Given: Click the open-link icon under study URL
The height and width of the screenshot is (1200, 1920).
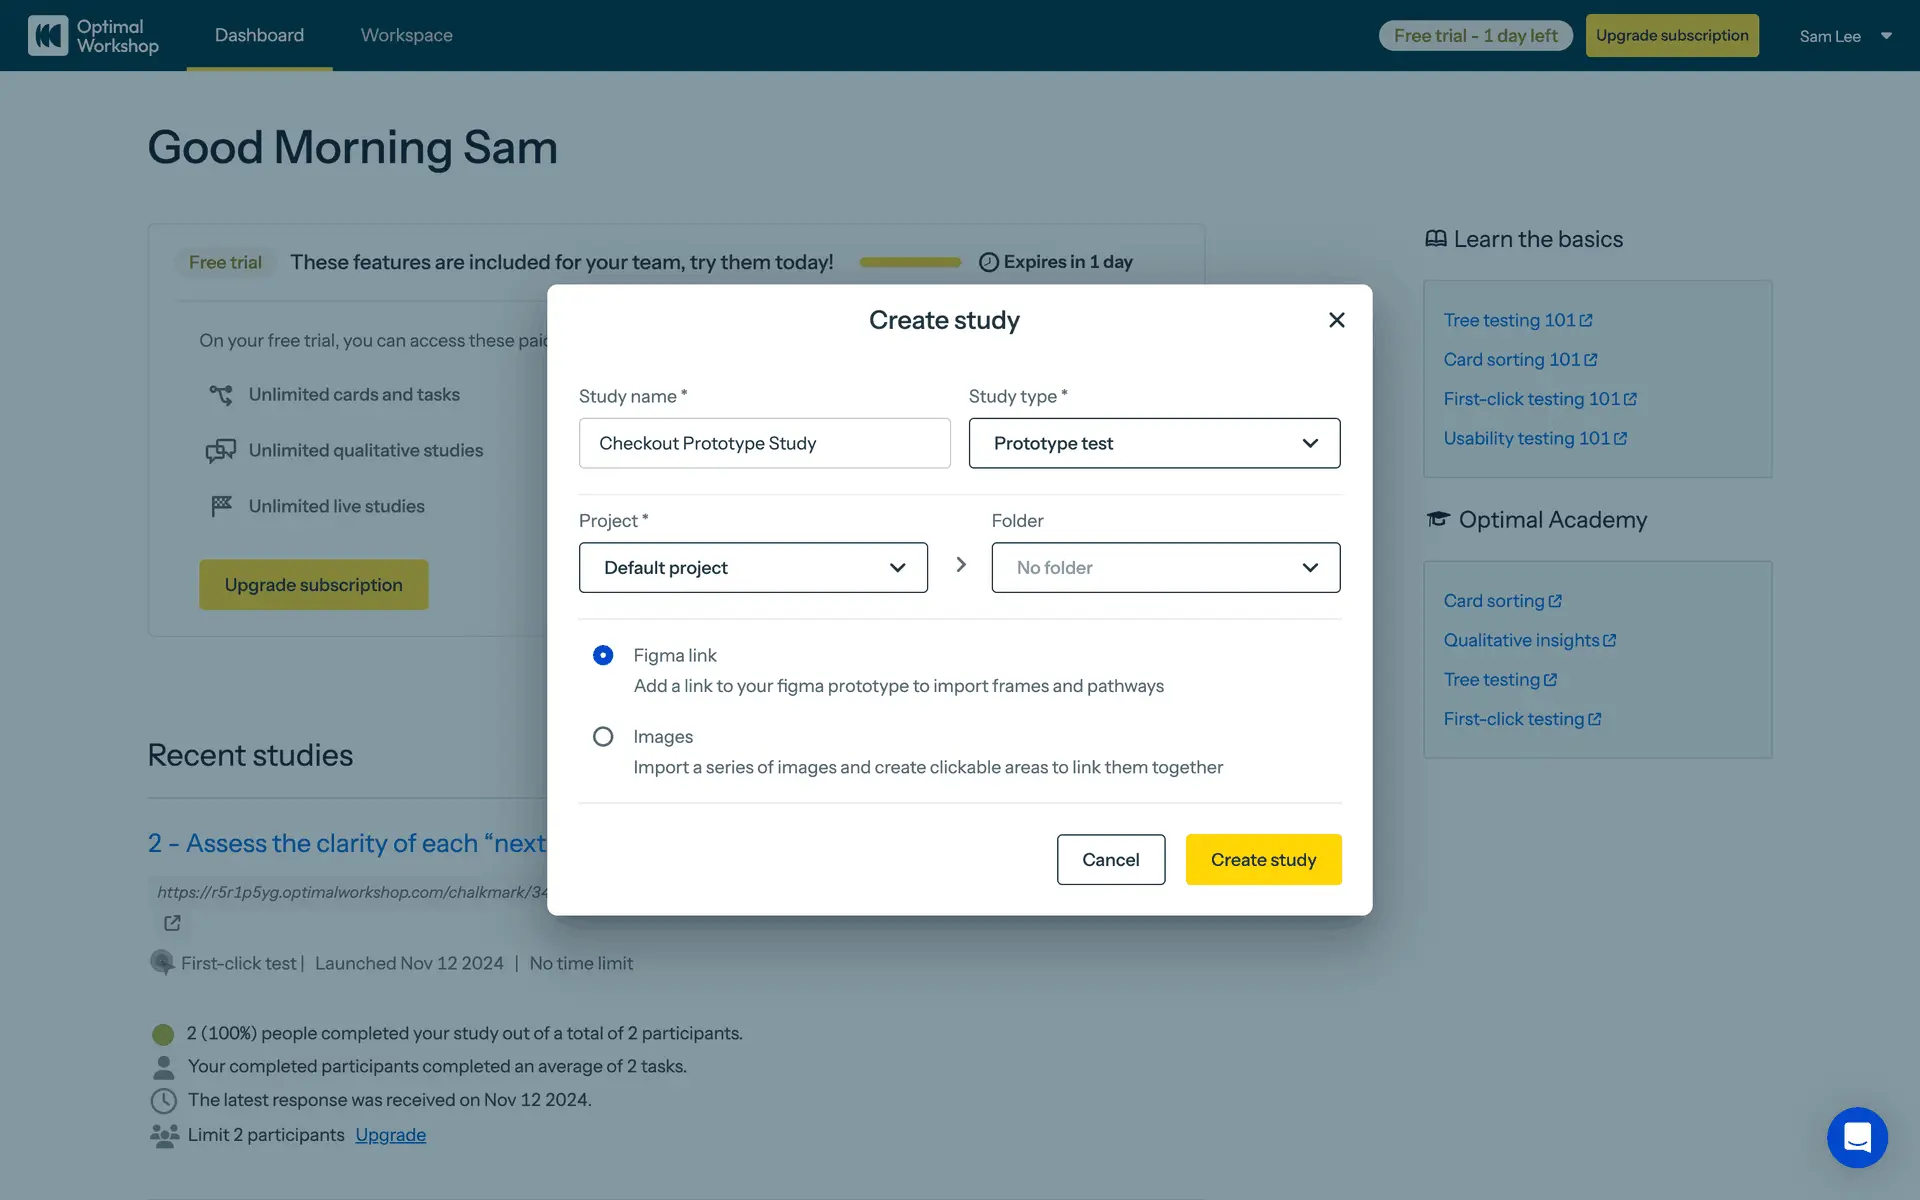Looking at the screenshot, I should (172, 923).
